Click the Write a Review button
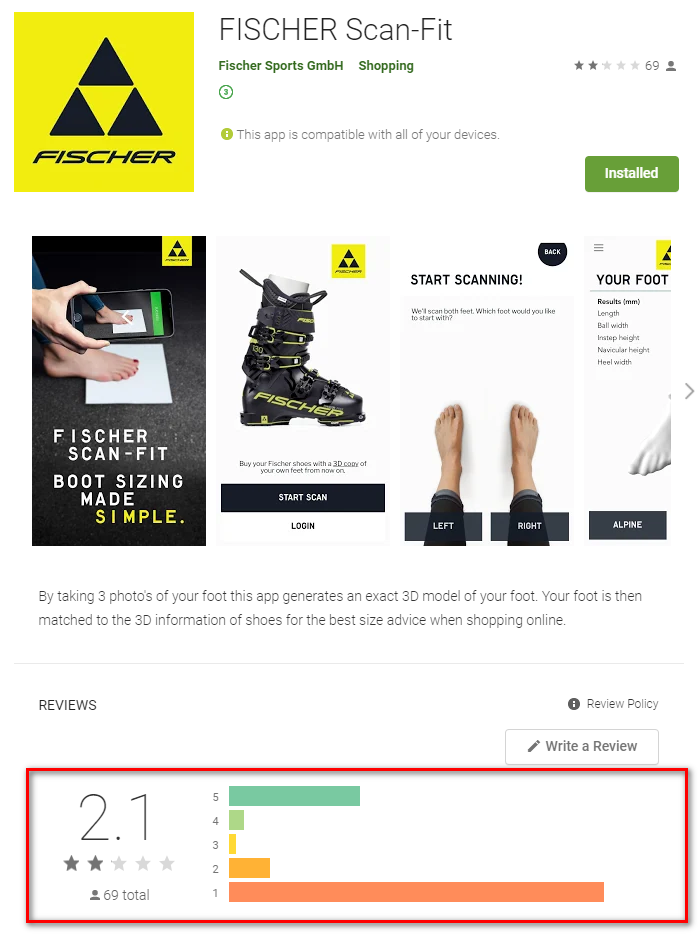Image resolution: width=698 pixels, height=937 pixels. 582,746
